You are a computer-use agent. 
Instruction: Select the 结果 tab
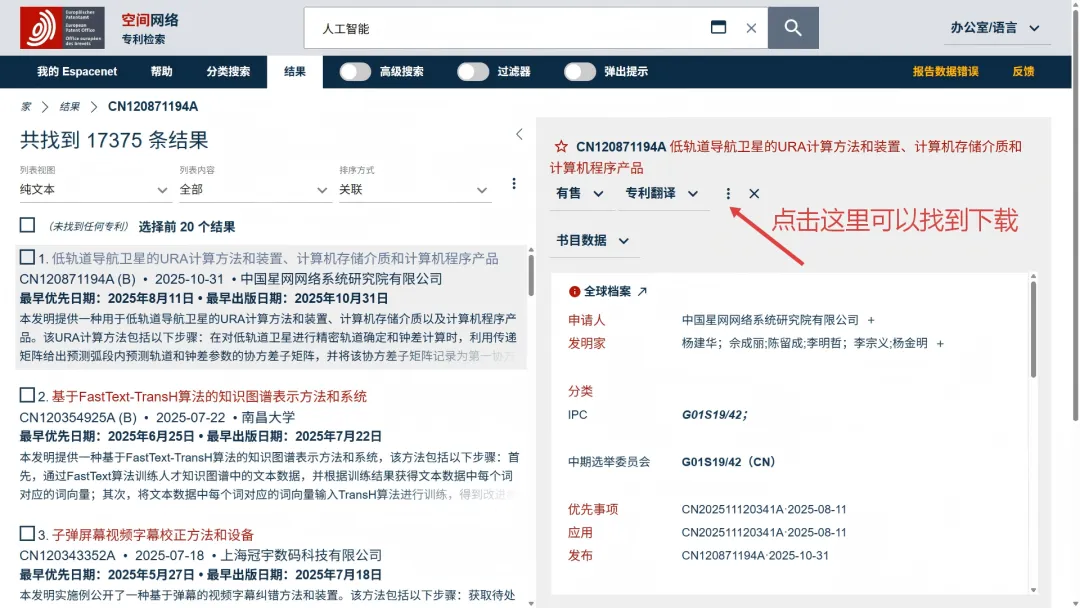[x=295, y=72]
